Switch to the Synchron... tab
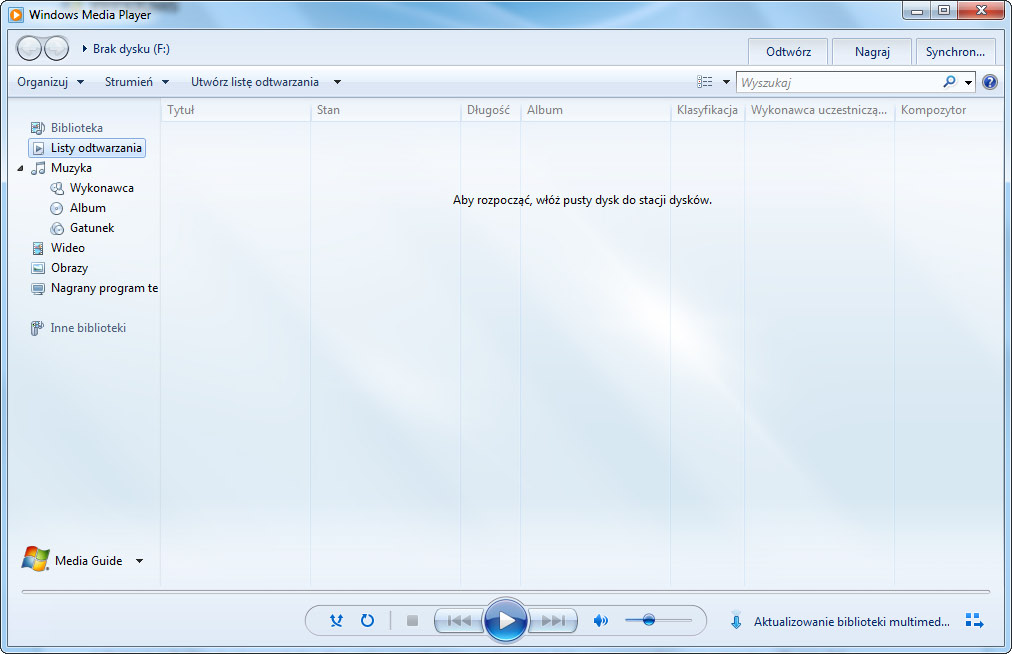Viewport: 1012px width, 654px height. point(955,52)
